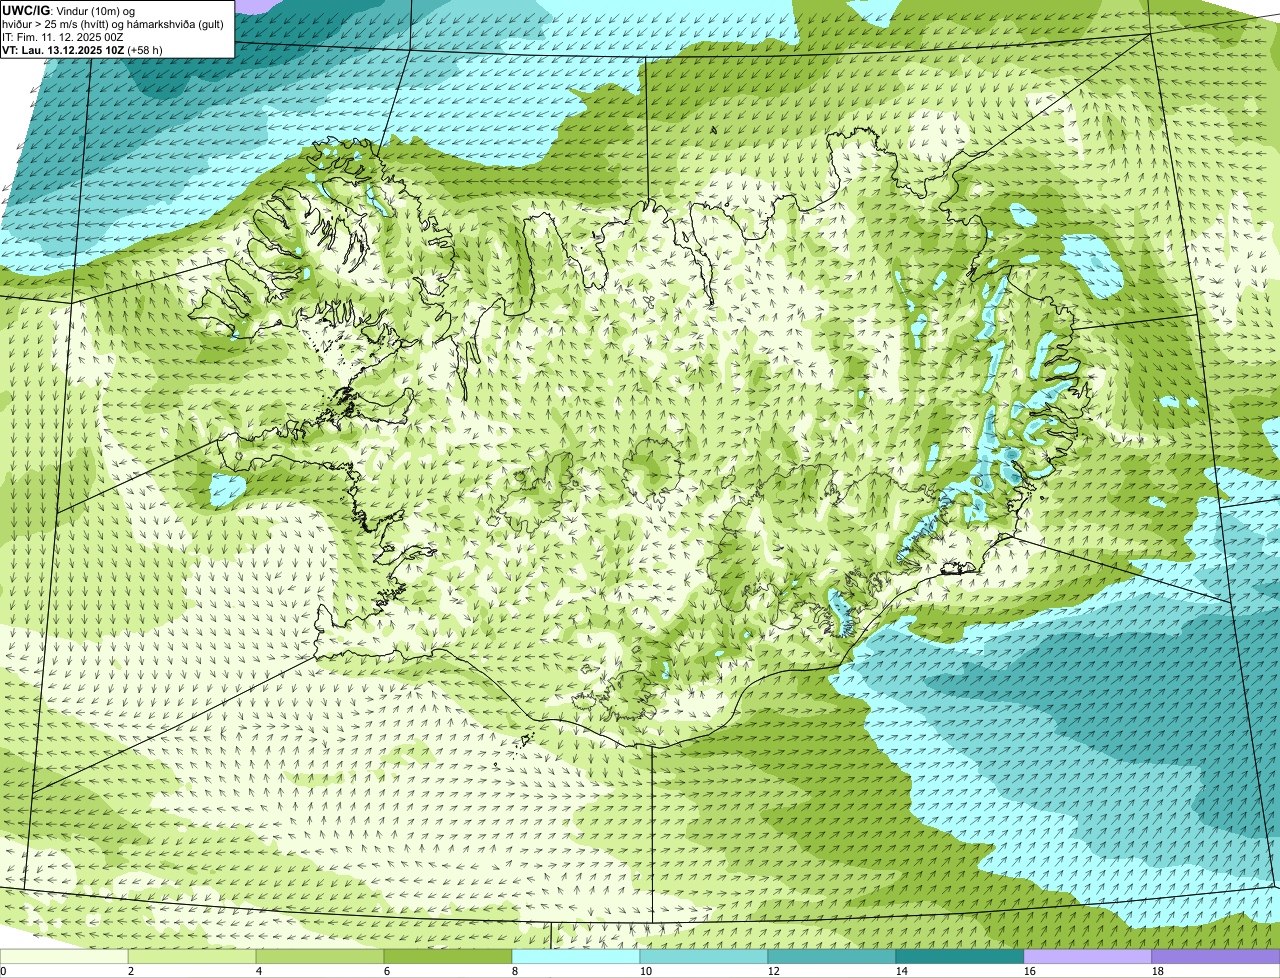Select the 14–16 m/s dark teal legend swatch
This screenshot has height=978, width=1280.
(x=960, y=957)
